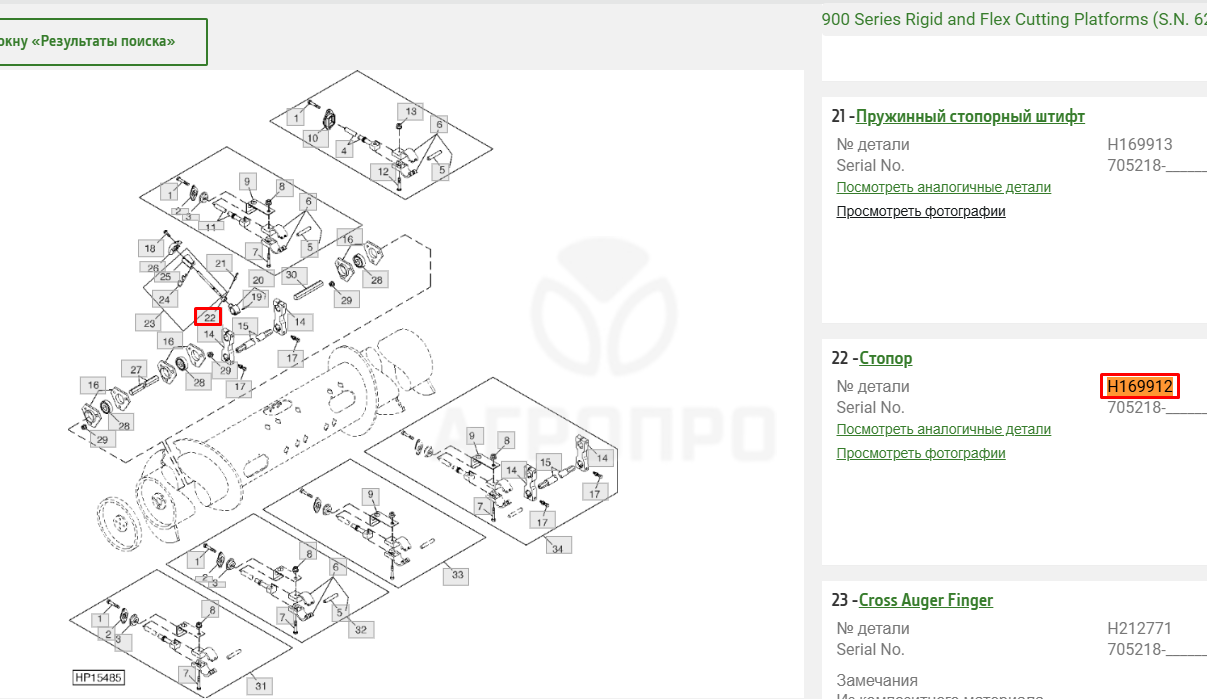Click the 900 Series Rigid and Flex heading

click(x=1014, y=19)
